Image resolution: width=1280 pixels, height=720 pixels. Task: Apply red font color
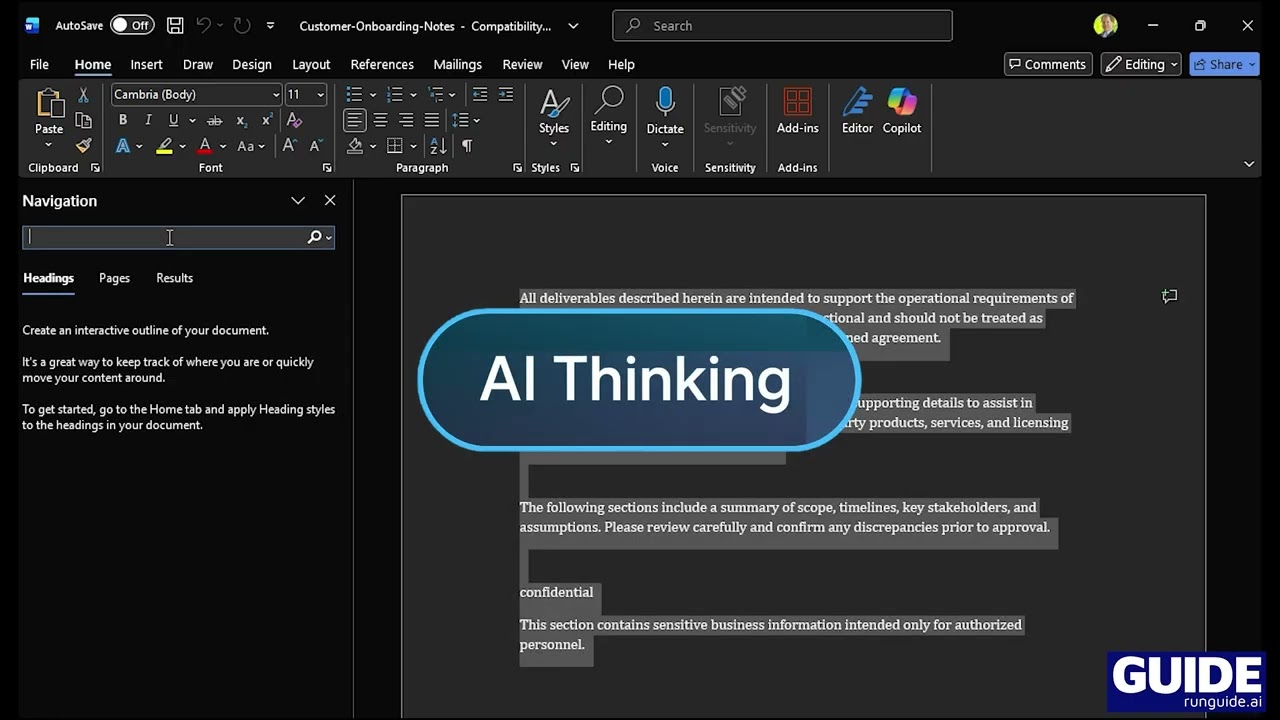pos(205,146)
